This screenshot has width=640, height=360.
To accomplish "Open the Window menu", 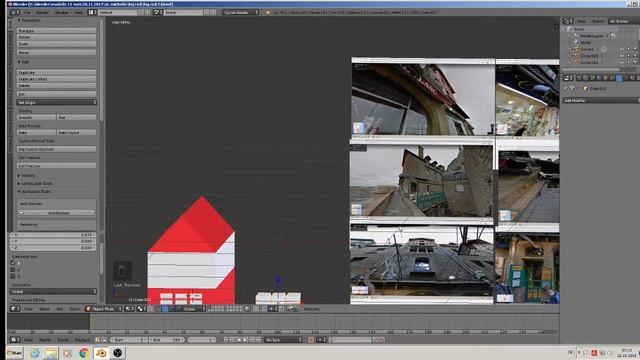I will [x=62, y=13].
